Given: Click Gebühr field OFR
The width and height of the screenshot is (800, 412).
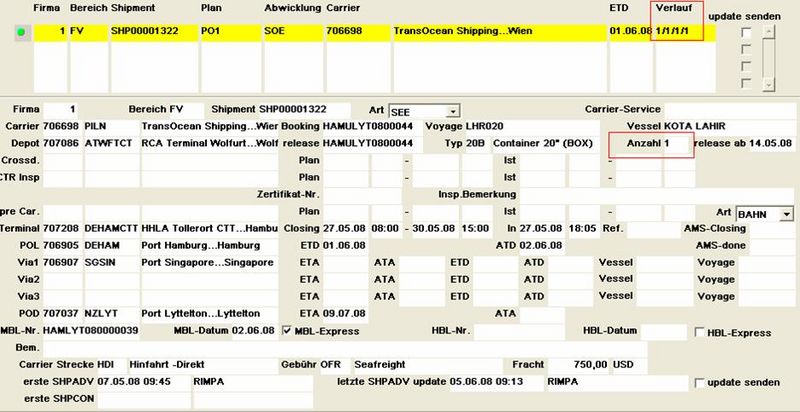Looking at the screenshot, I should coord(336,365).
